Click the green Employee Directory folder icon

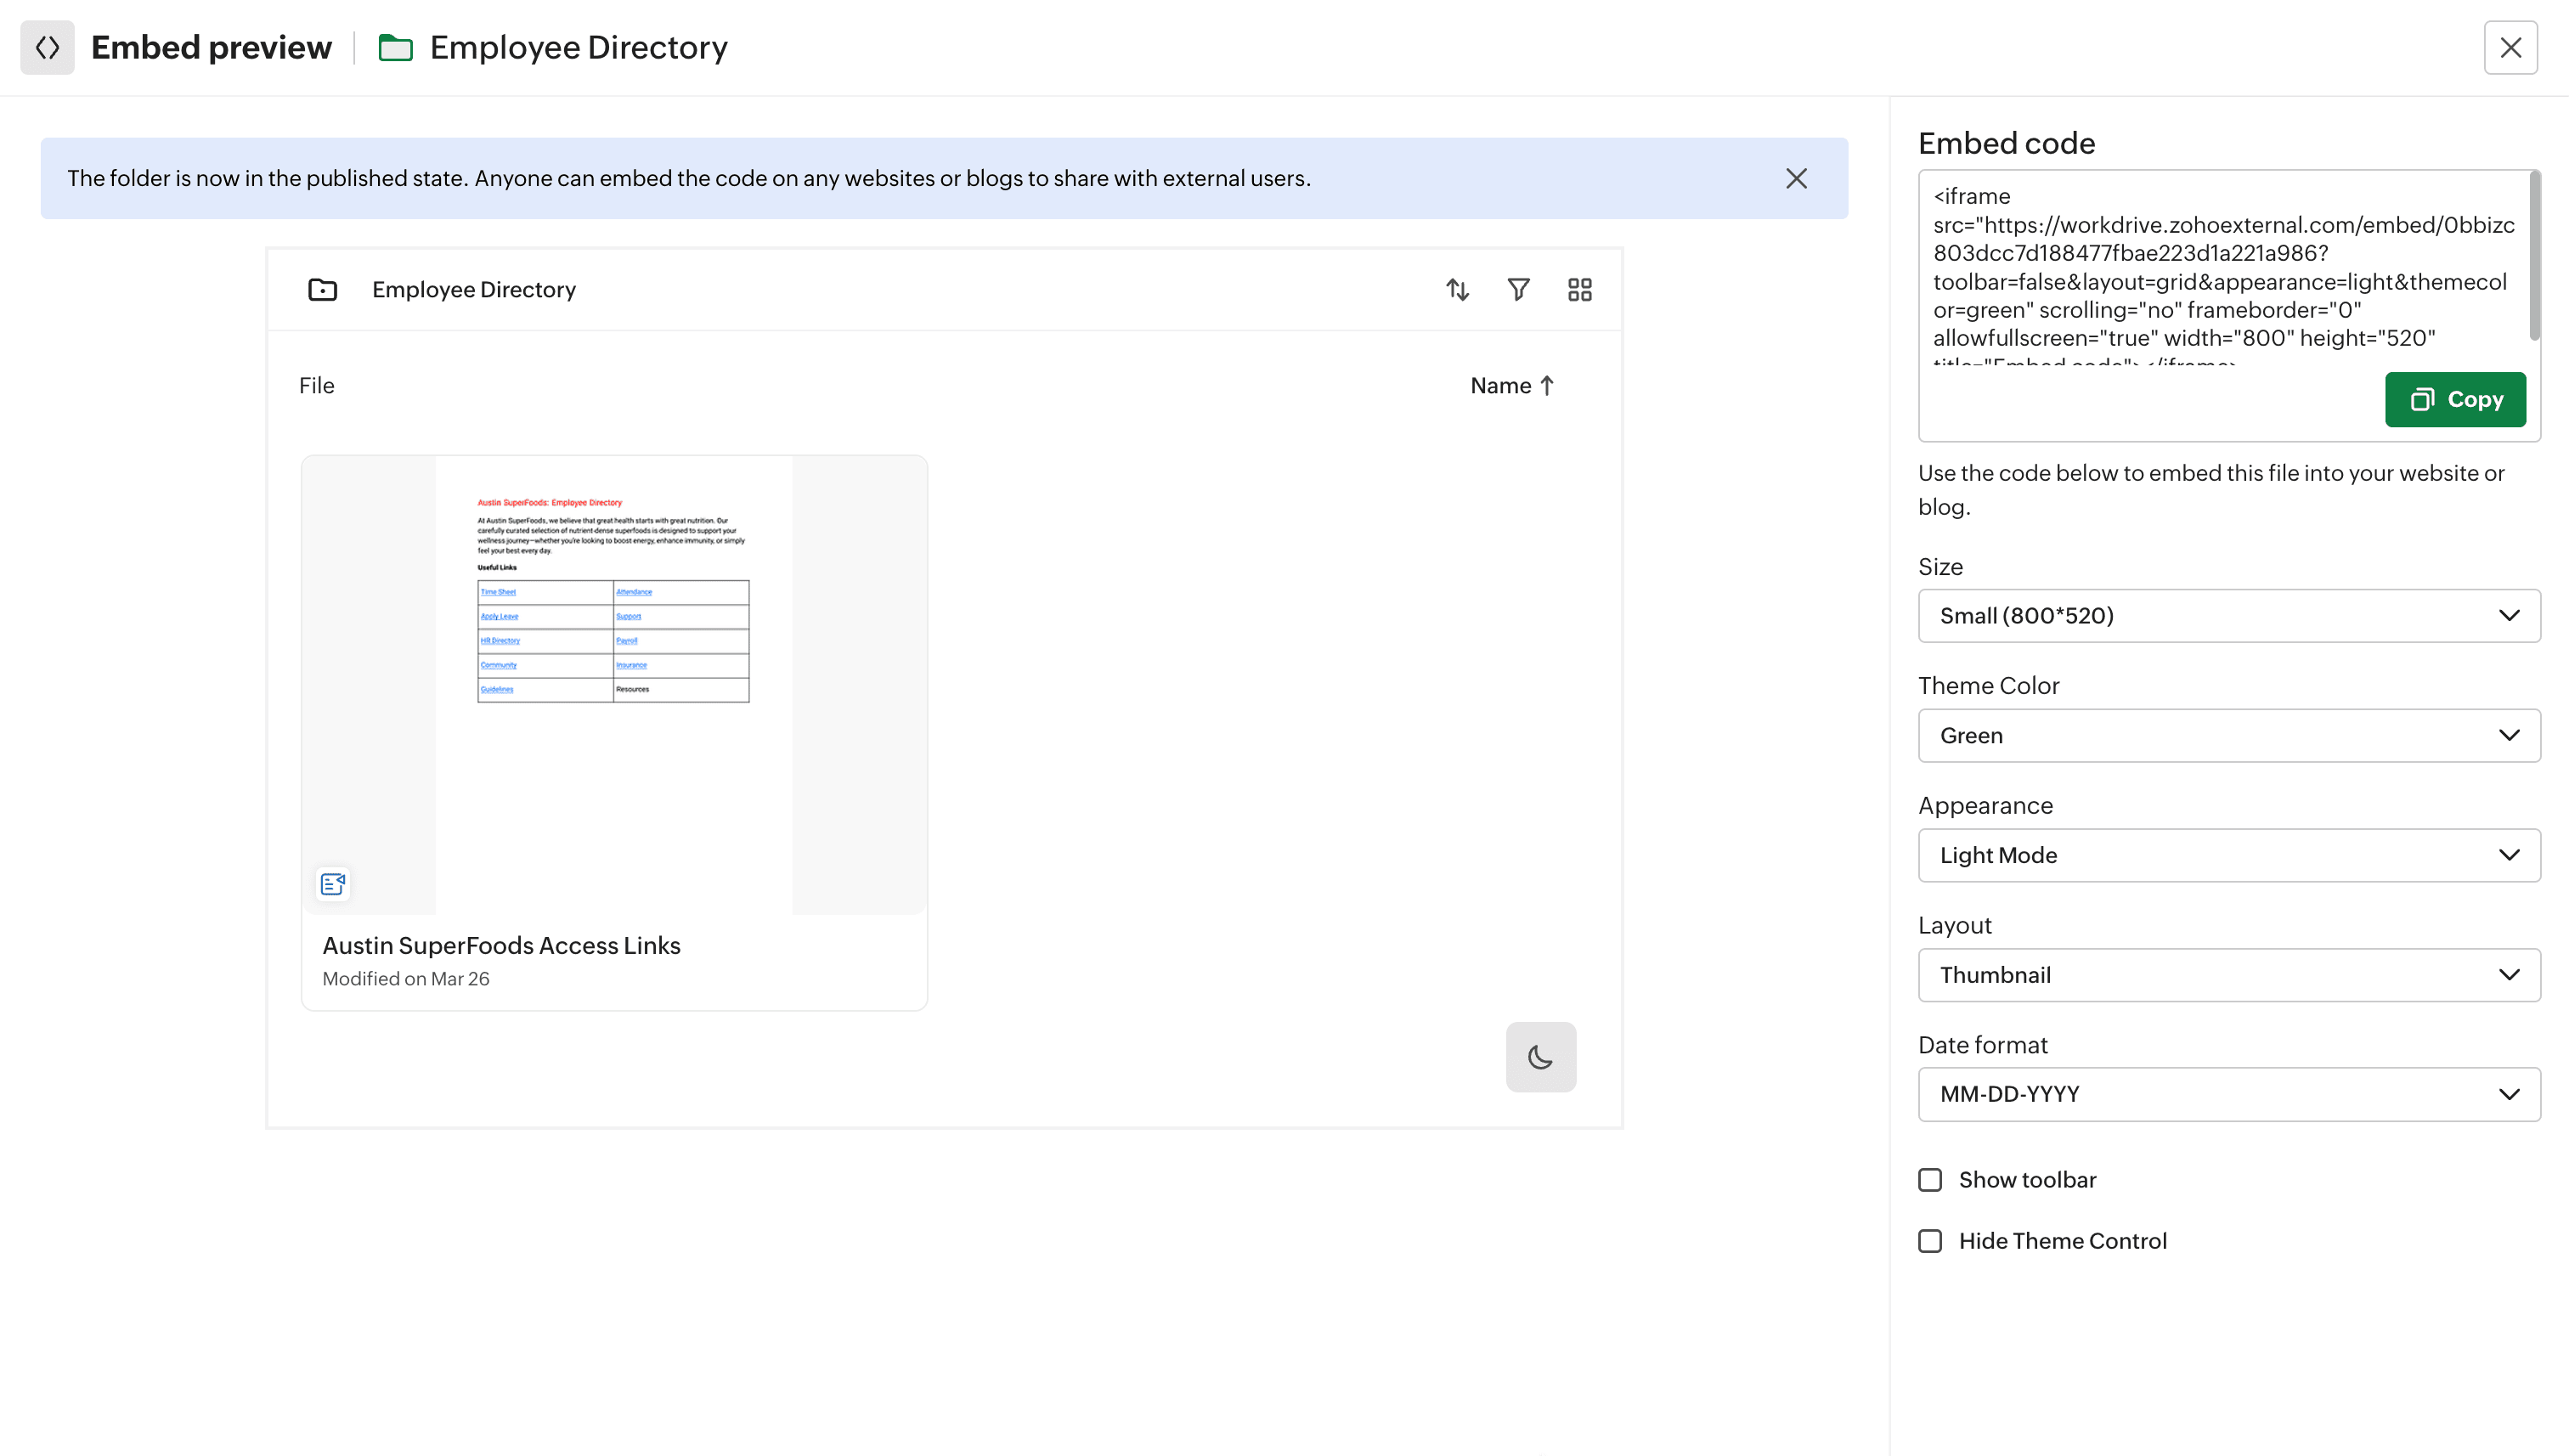point(395,47)
